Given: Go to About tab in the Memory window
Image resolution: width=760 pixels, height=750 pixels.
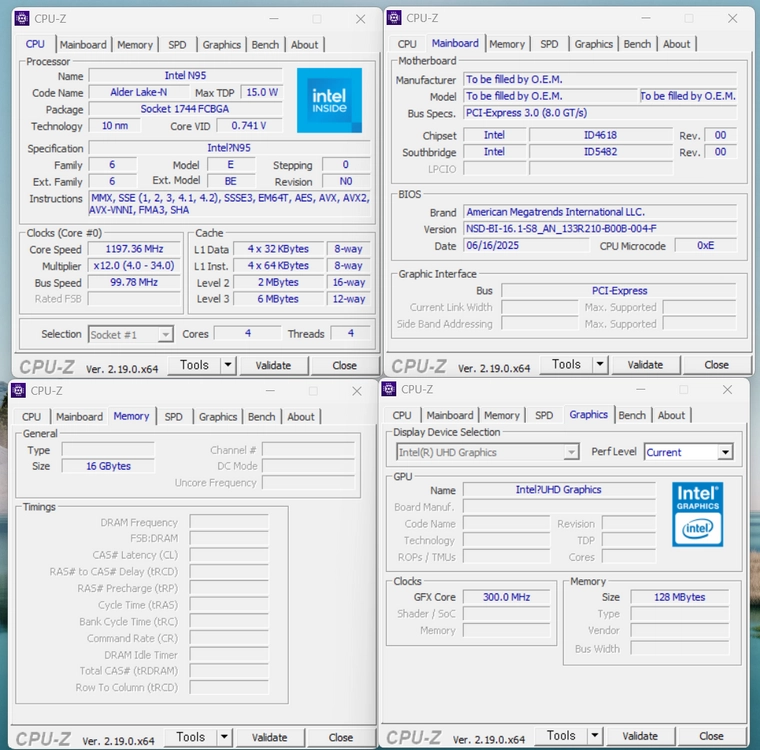Looking at the screenshot, I should point(301,417).
